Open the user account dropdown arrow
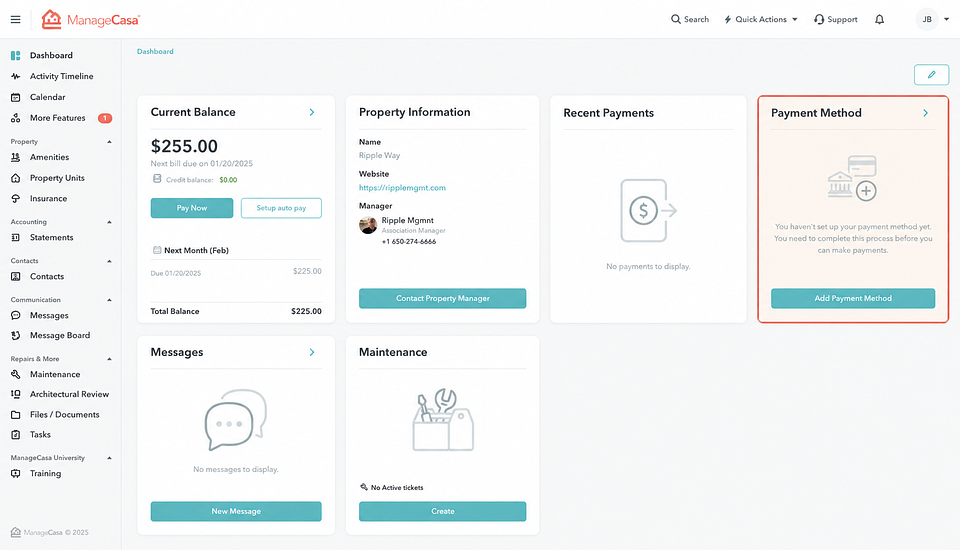Viewport: 960px width, 550px height. tap(947, 20)
